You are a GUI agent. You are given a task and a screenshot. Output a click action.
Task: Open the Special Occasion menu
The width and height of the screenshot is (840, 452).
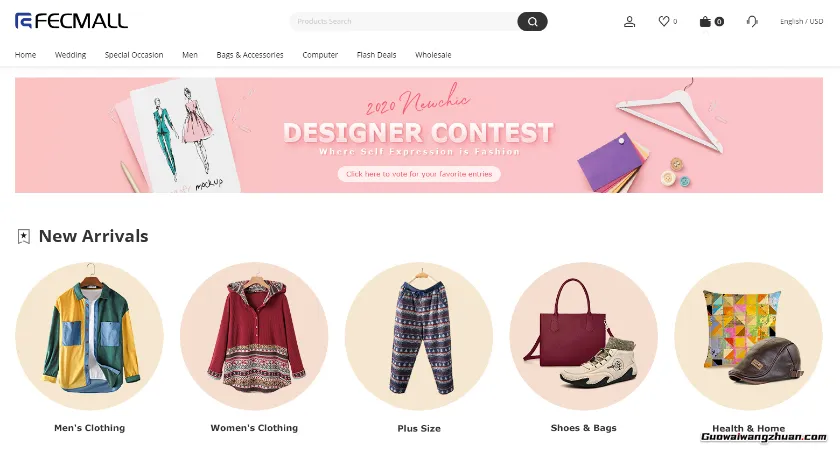(x=134, y=55)
